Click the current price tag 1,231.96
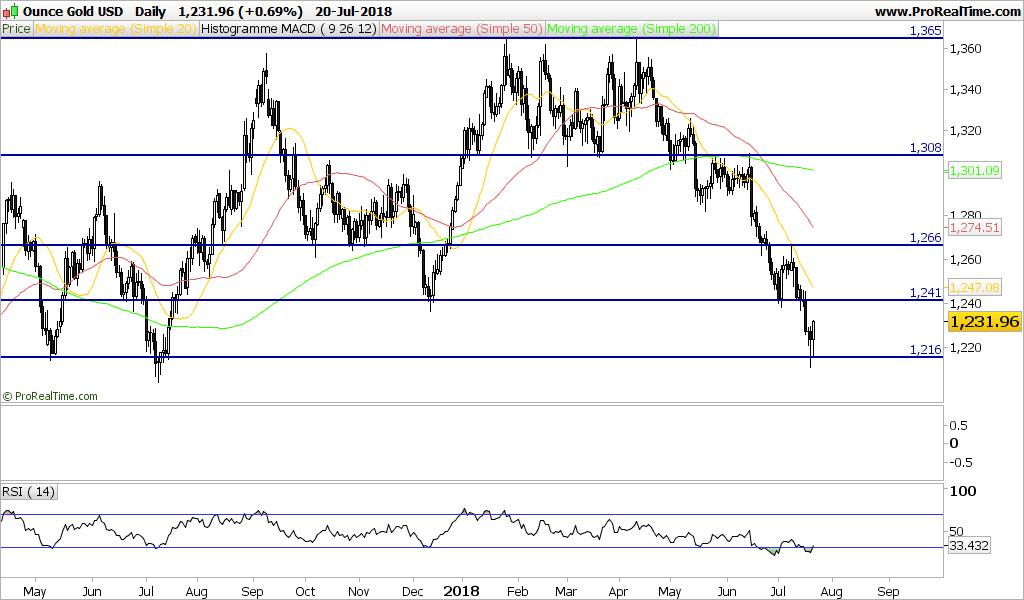This screenshot has height=600, width=1024. (x=985, y=321)
